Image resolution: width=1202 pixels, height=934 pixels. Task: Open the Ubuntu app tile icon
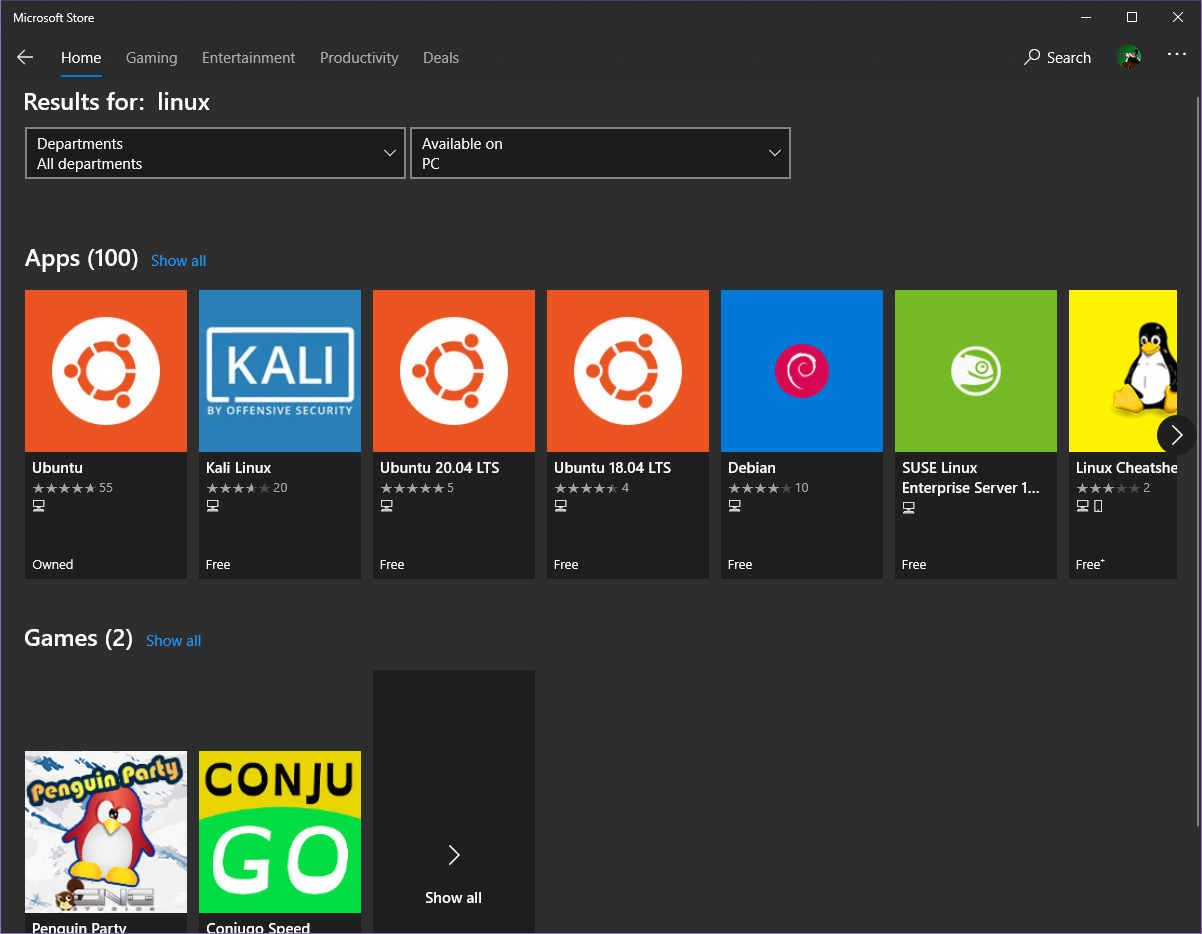(106, 371)
